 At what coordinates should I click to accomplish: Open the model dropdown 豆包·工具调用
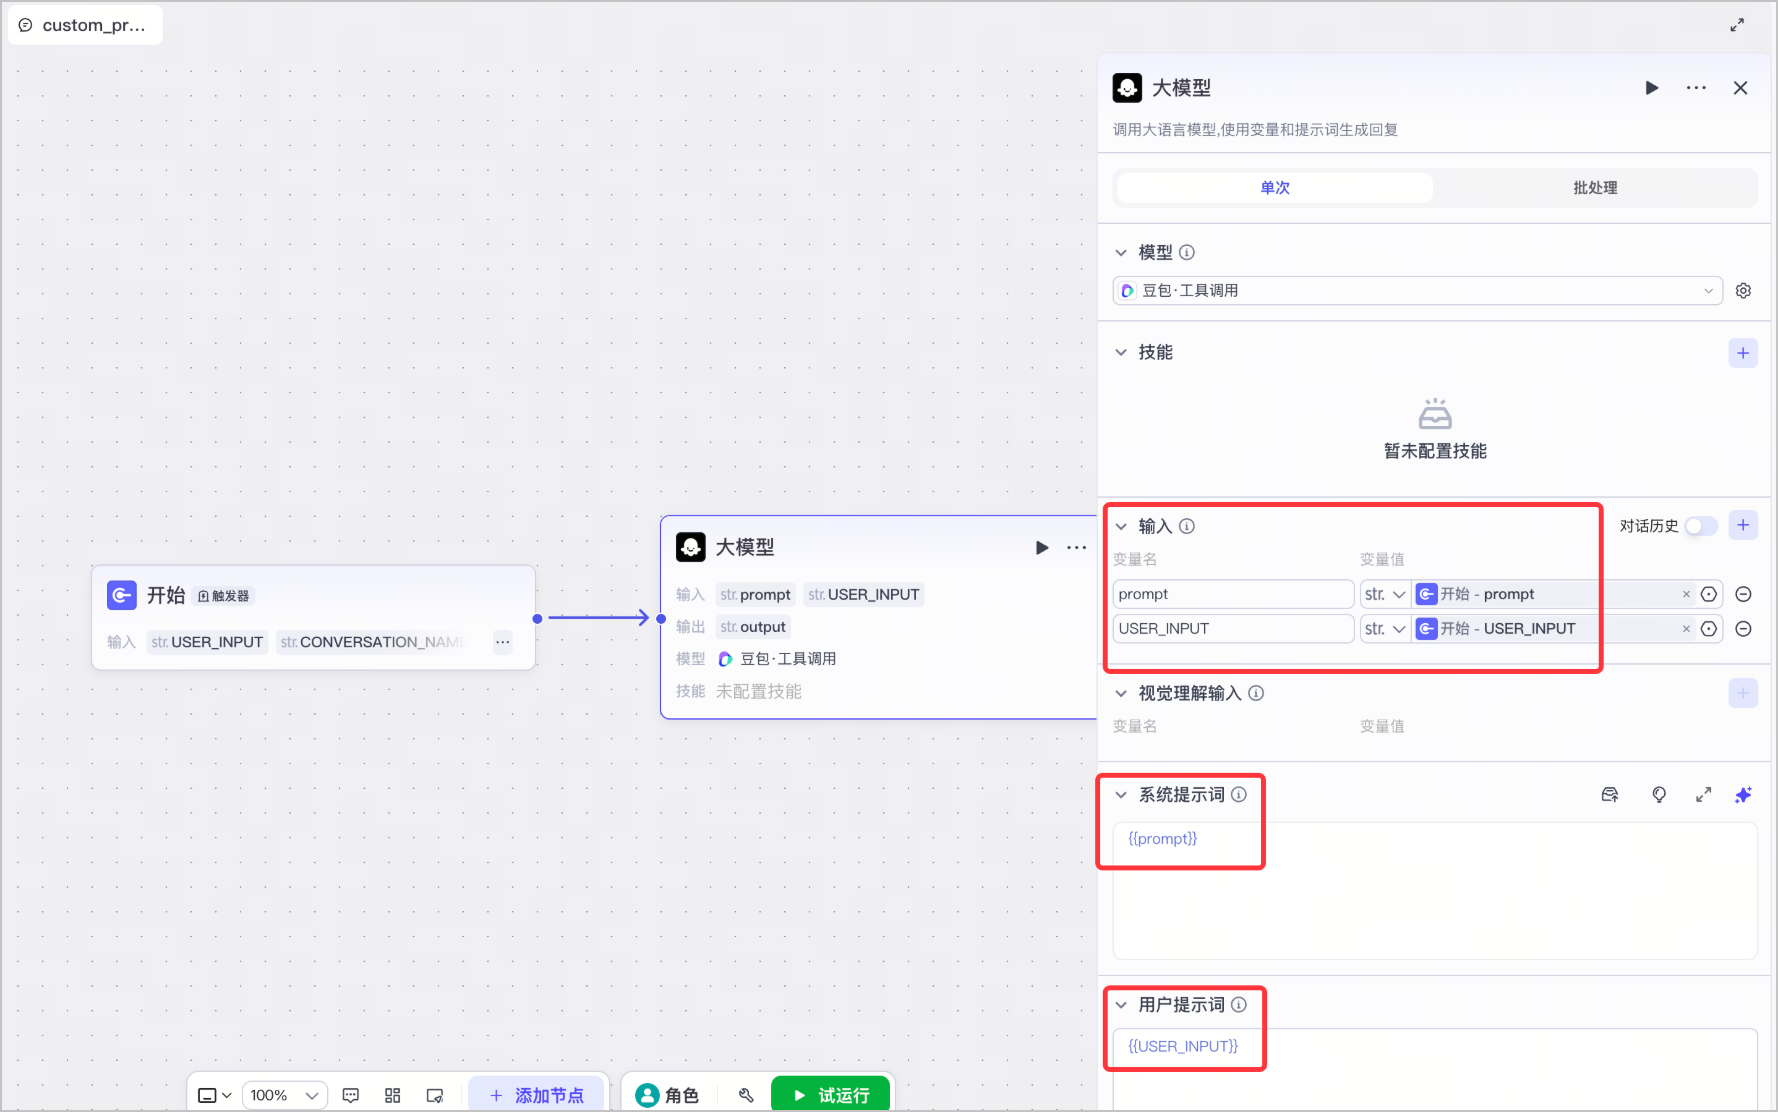[1417, 291]
